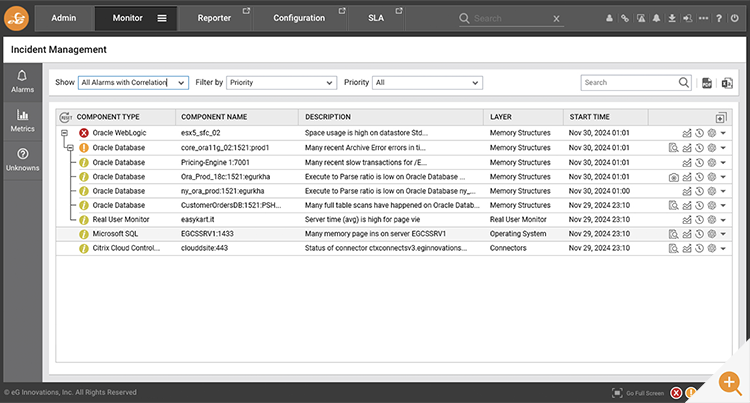Open the Metrics sidebar section
This screenshot has width=750, height=403.
[x=22, y=120]
